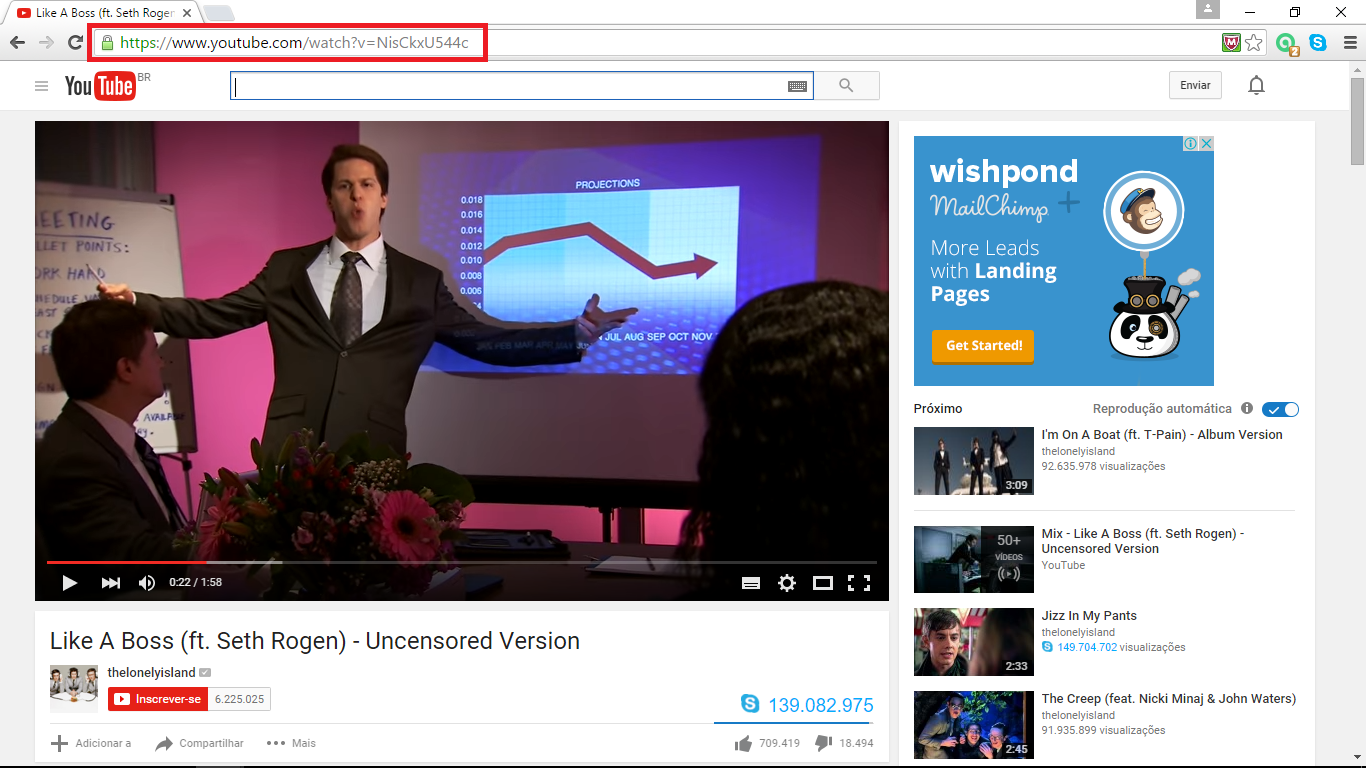Open a new browser tab
Viewport: 1366px width, 768px height.
pyautogui.click(x=218, y=13)
